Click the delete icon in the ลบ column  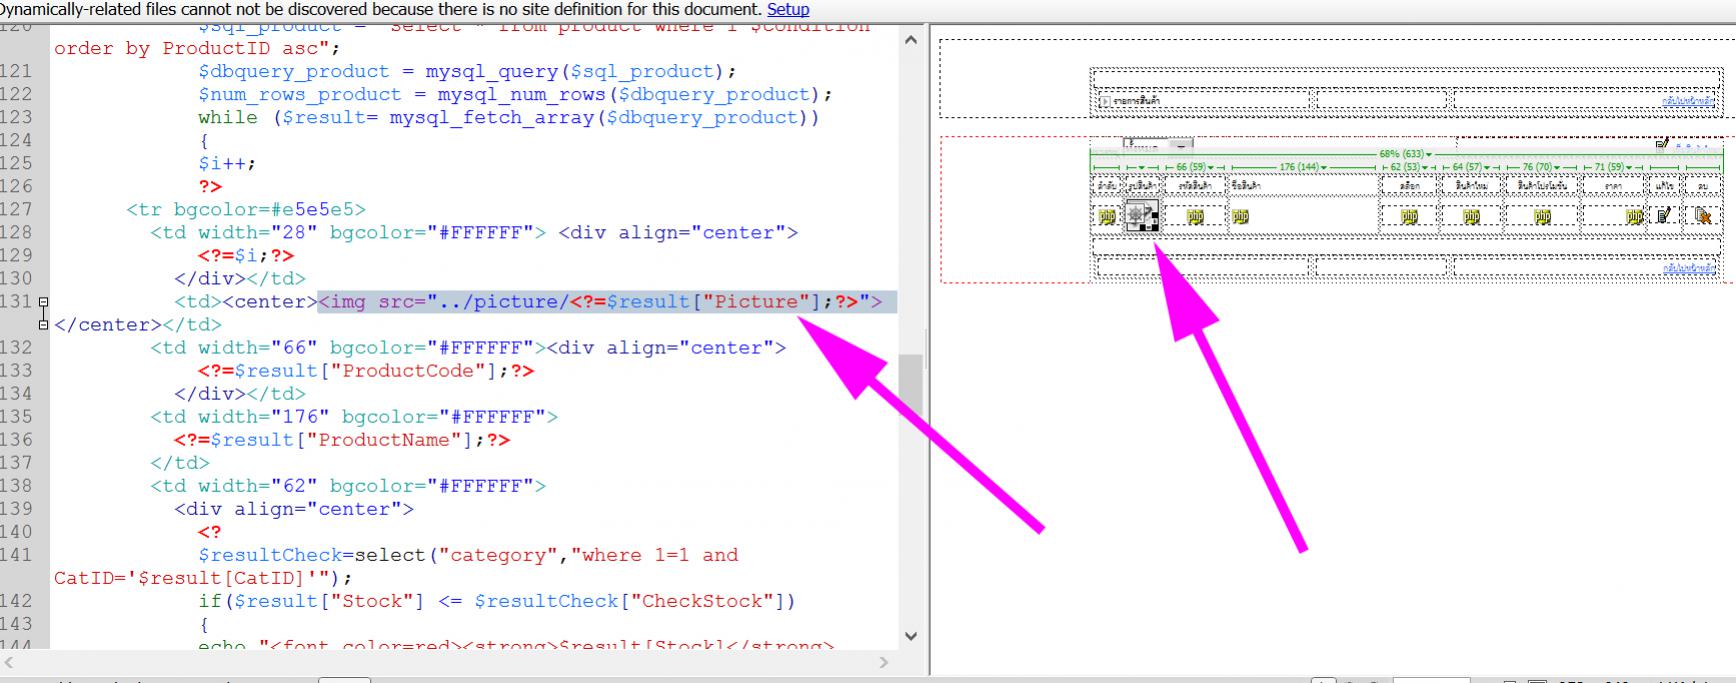coord(1703,215)
